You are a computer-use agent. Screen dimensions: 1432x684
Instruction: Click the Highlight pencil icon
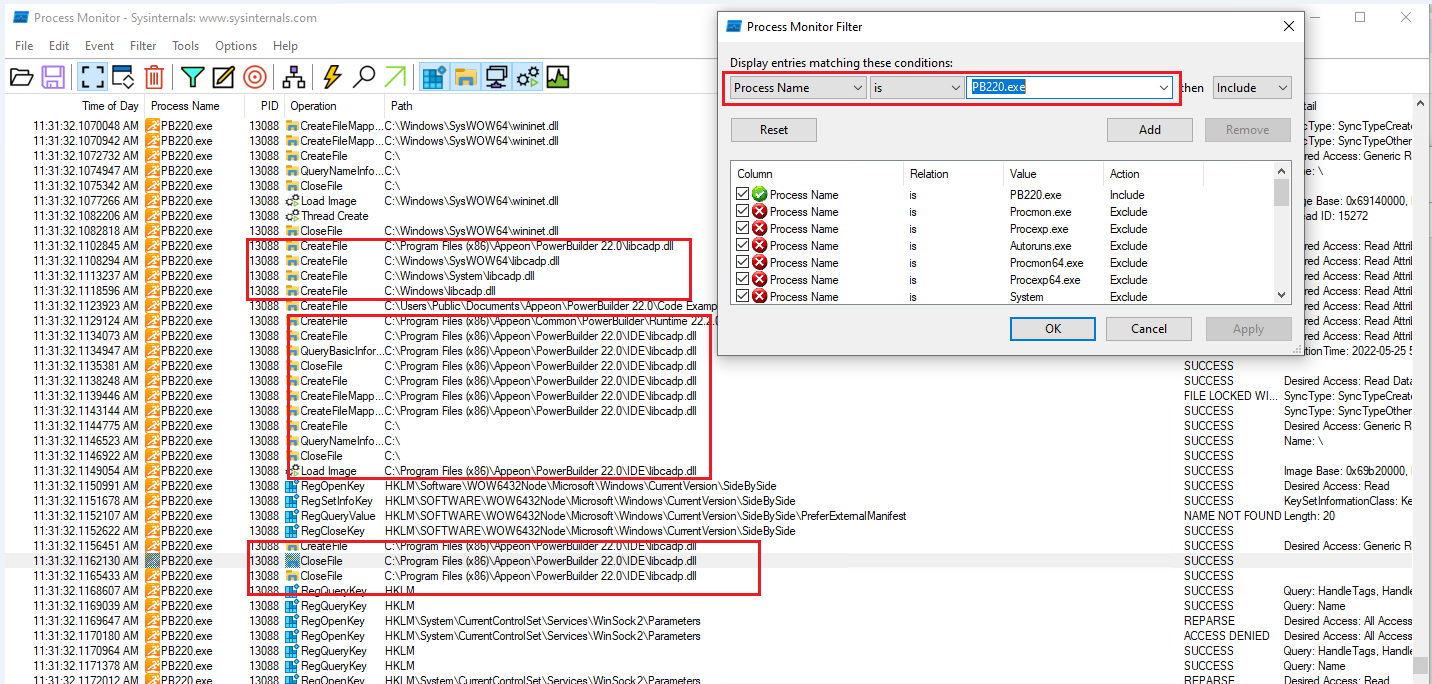223,76
